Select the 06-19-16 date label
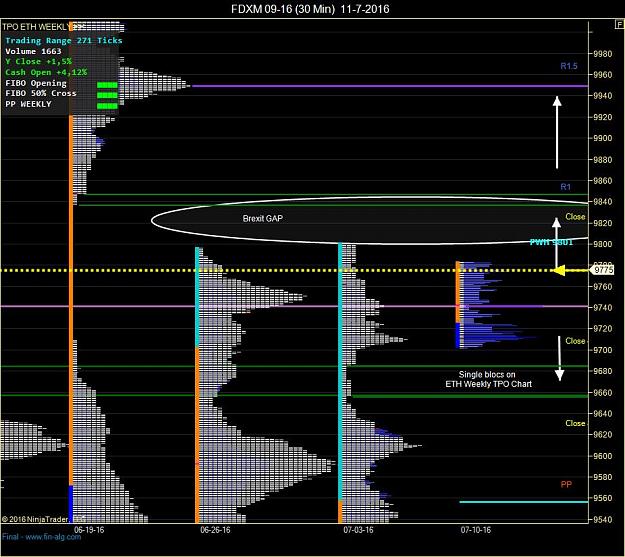Viewport: 625px width, 557px height. click(89, 529)
